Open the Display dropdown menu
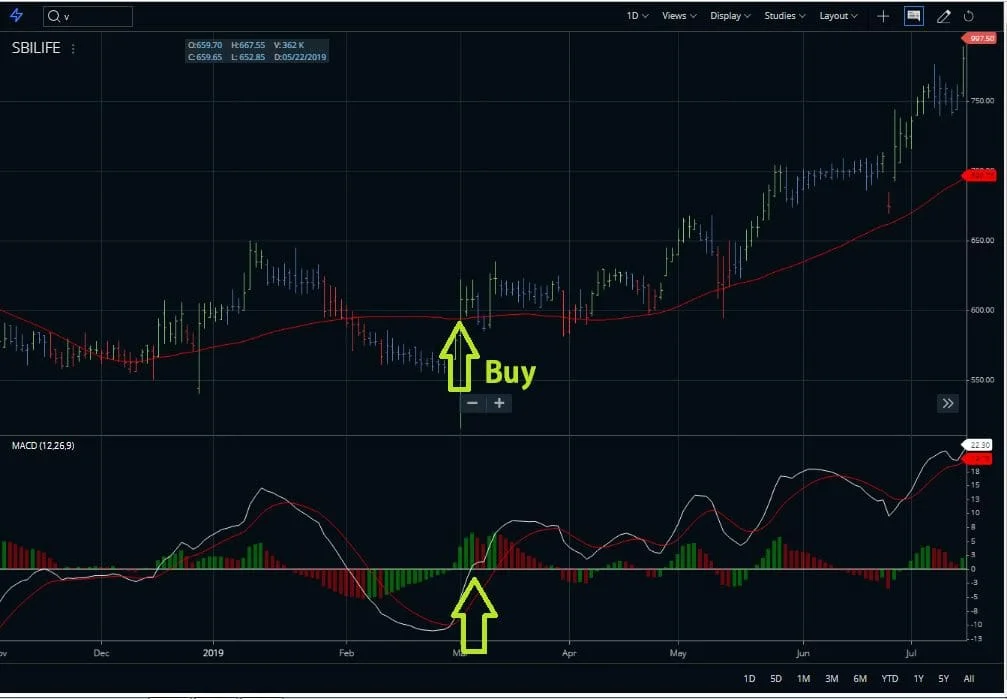1007x699 pixels. point(729,16)
